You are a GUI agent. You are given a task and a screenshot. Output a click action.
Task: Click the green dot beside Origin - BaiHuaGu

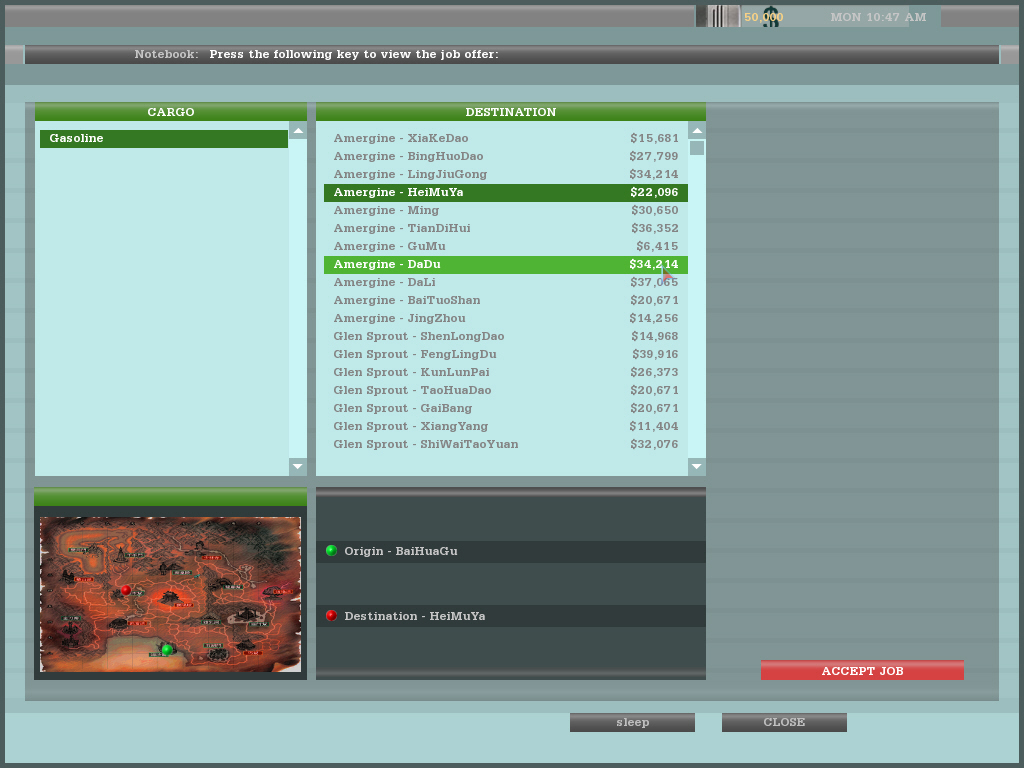pos(331,551)
